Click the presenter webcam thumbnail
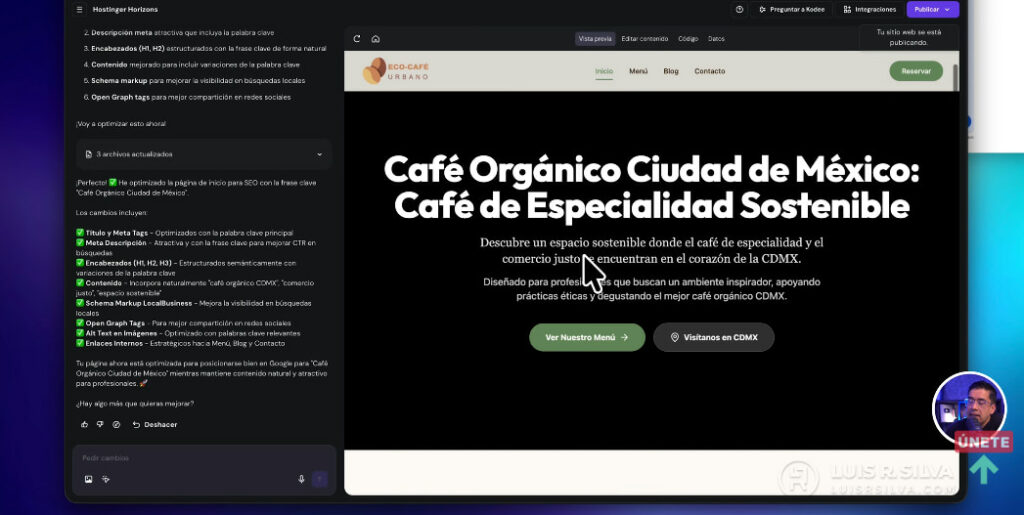Viewport: 1024px width, 515px height. point(969,409)
